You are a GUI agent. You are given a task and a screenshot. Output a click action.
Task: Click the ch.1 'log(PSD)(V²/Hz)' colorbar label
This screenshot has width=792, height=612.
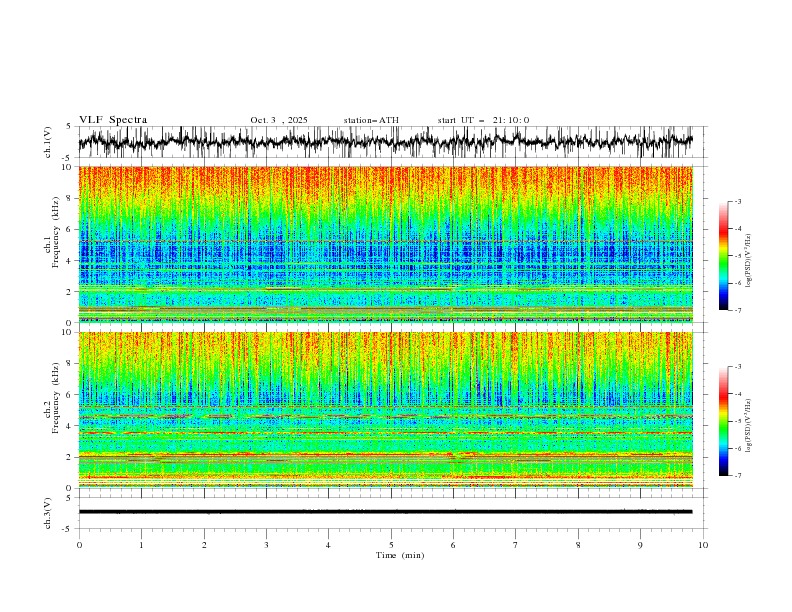point(749,261)
